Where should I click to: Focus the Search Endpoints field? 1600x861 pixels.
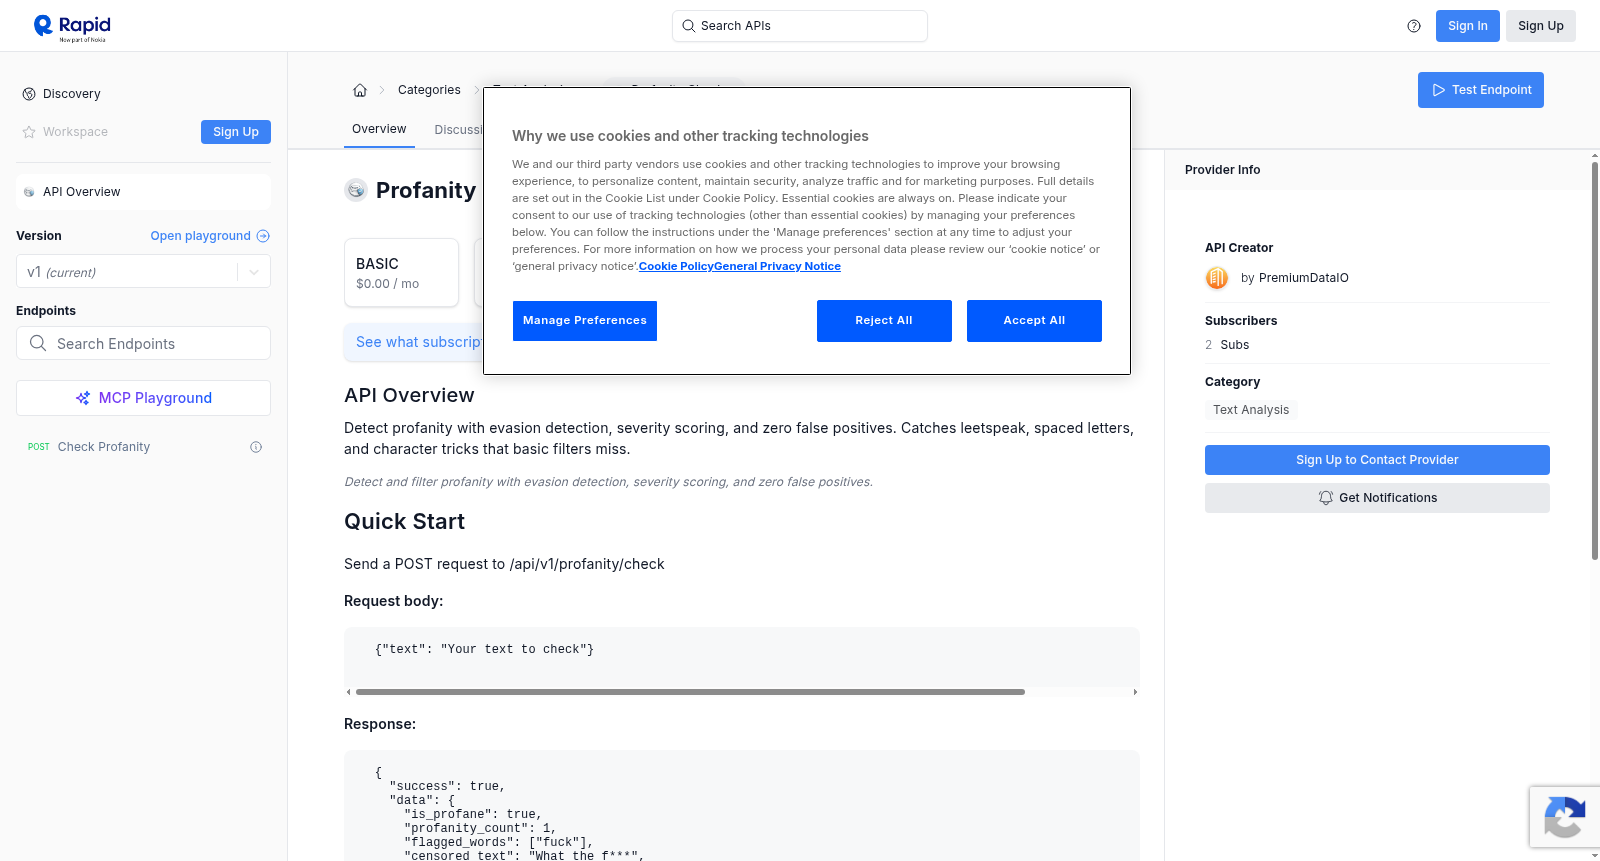[x=143, y=343]
